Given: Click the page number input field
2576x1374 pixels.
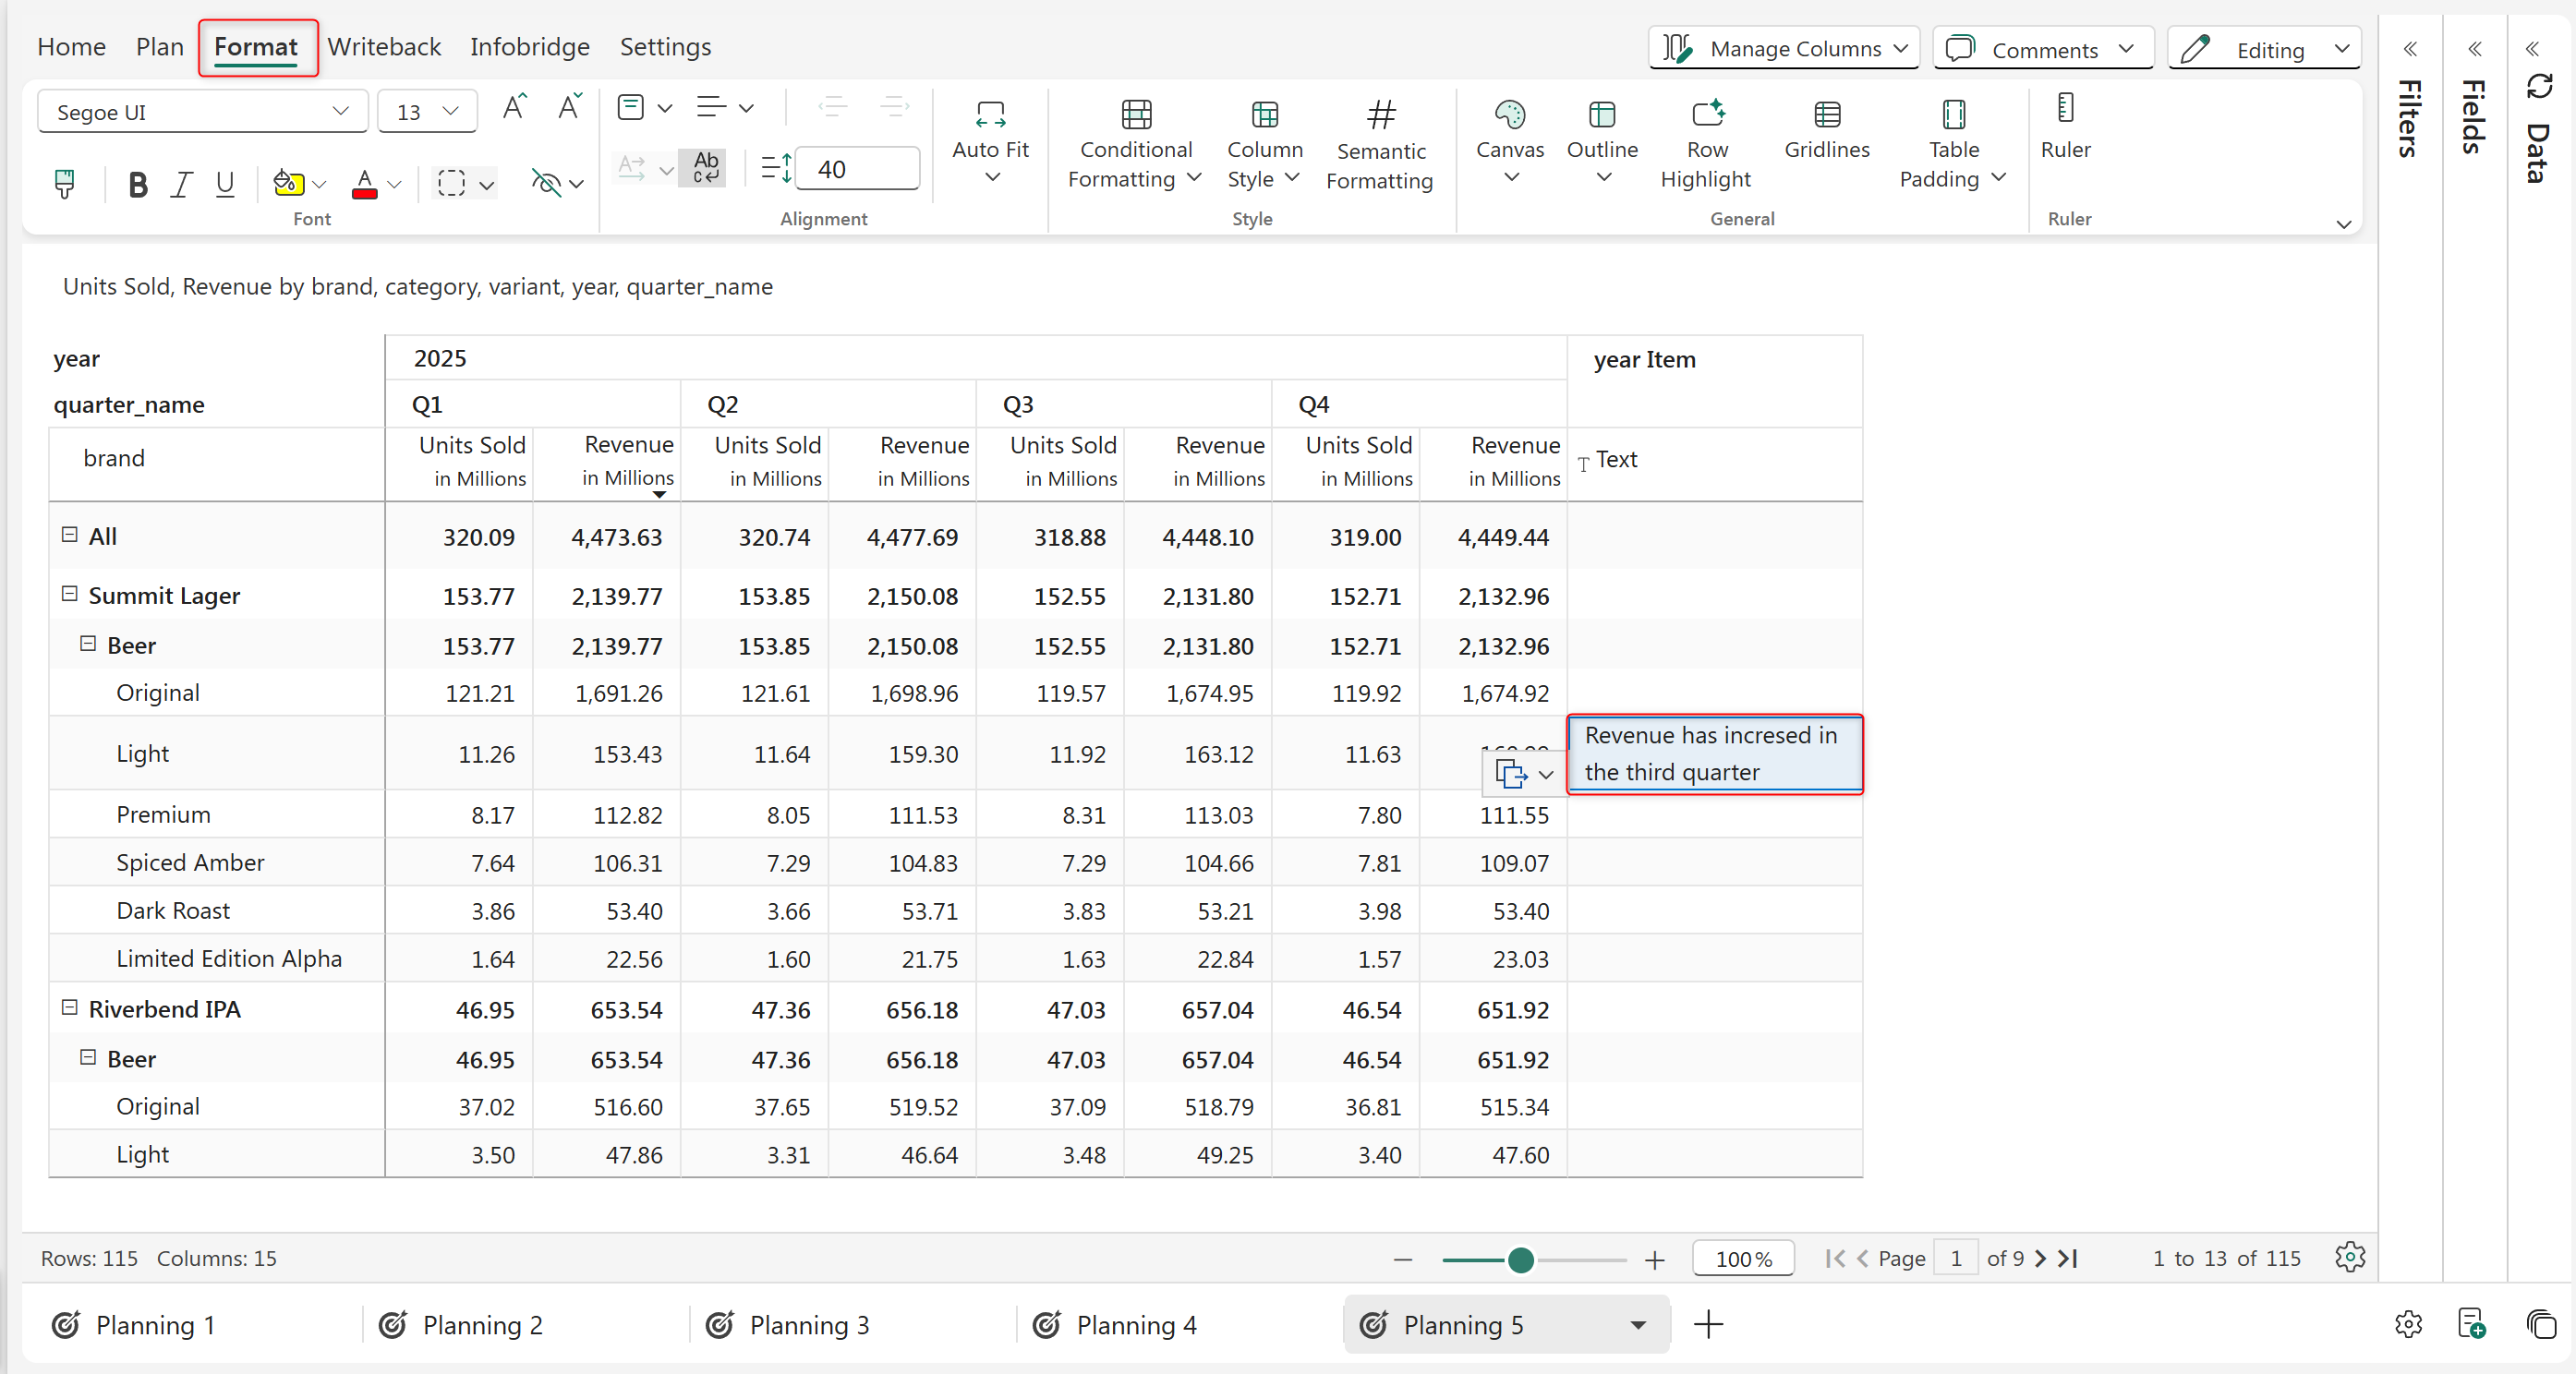Looking at the screenshot, I should pos(1955,1258).
